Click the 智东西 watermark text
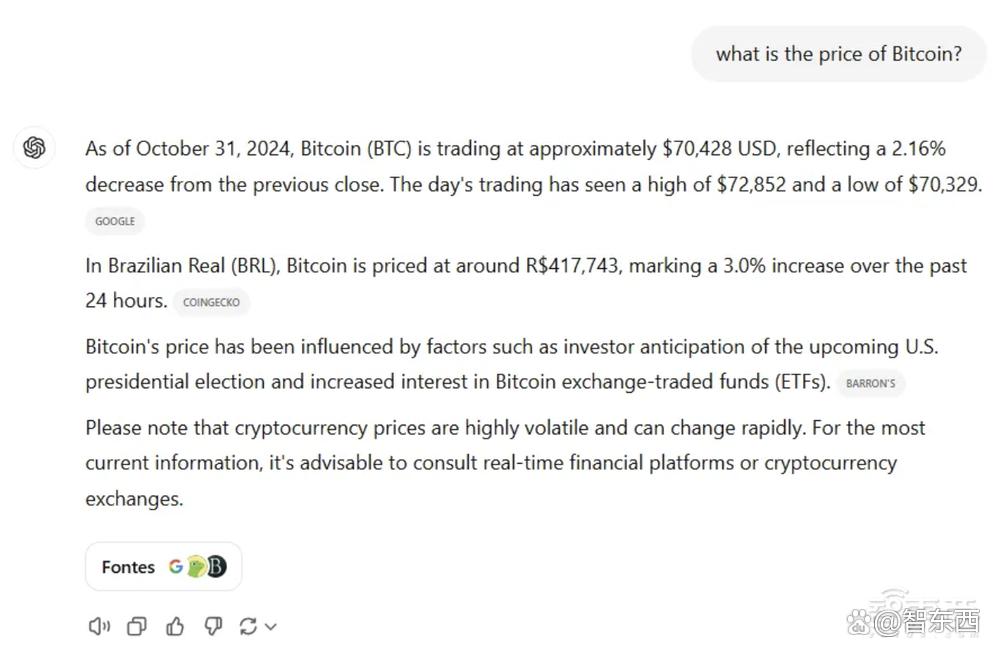Image resolution: width=1000 pixels, height=657 pixels. coord(941,621)
